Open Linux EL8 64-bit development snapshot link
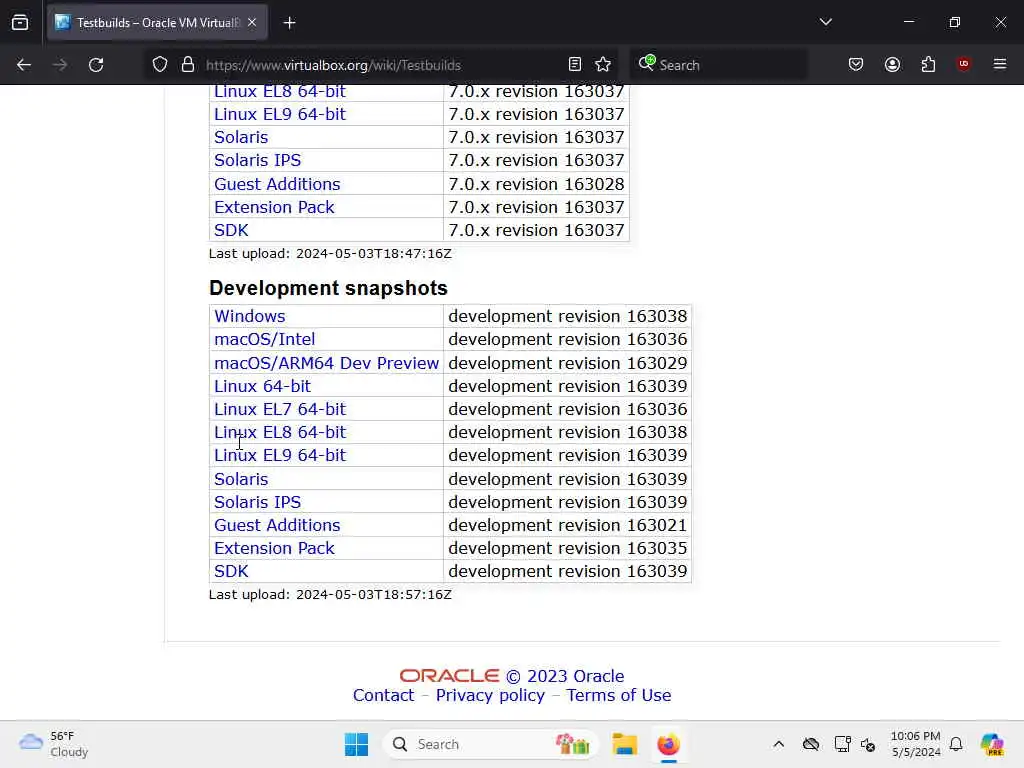Screen dimensions: 1024x768 tap(280, 432)
